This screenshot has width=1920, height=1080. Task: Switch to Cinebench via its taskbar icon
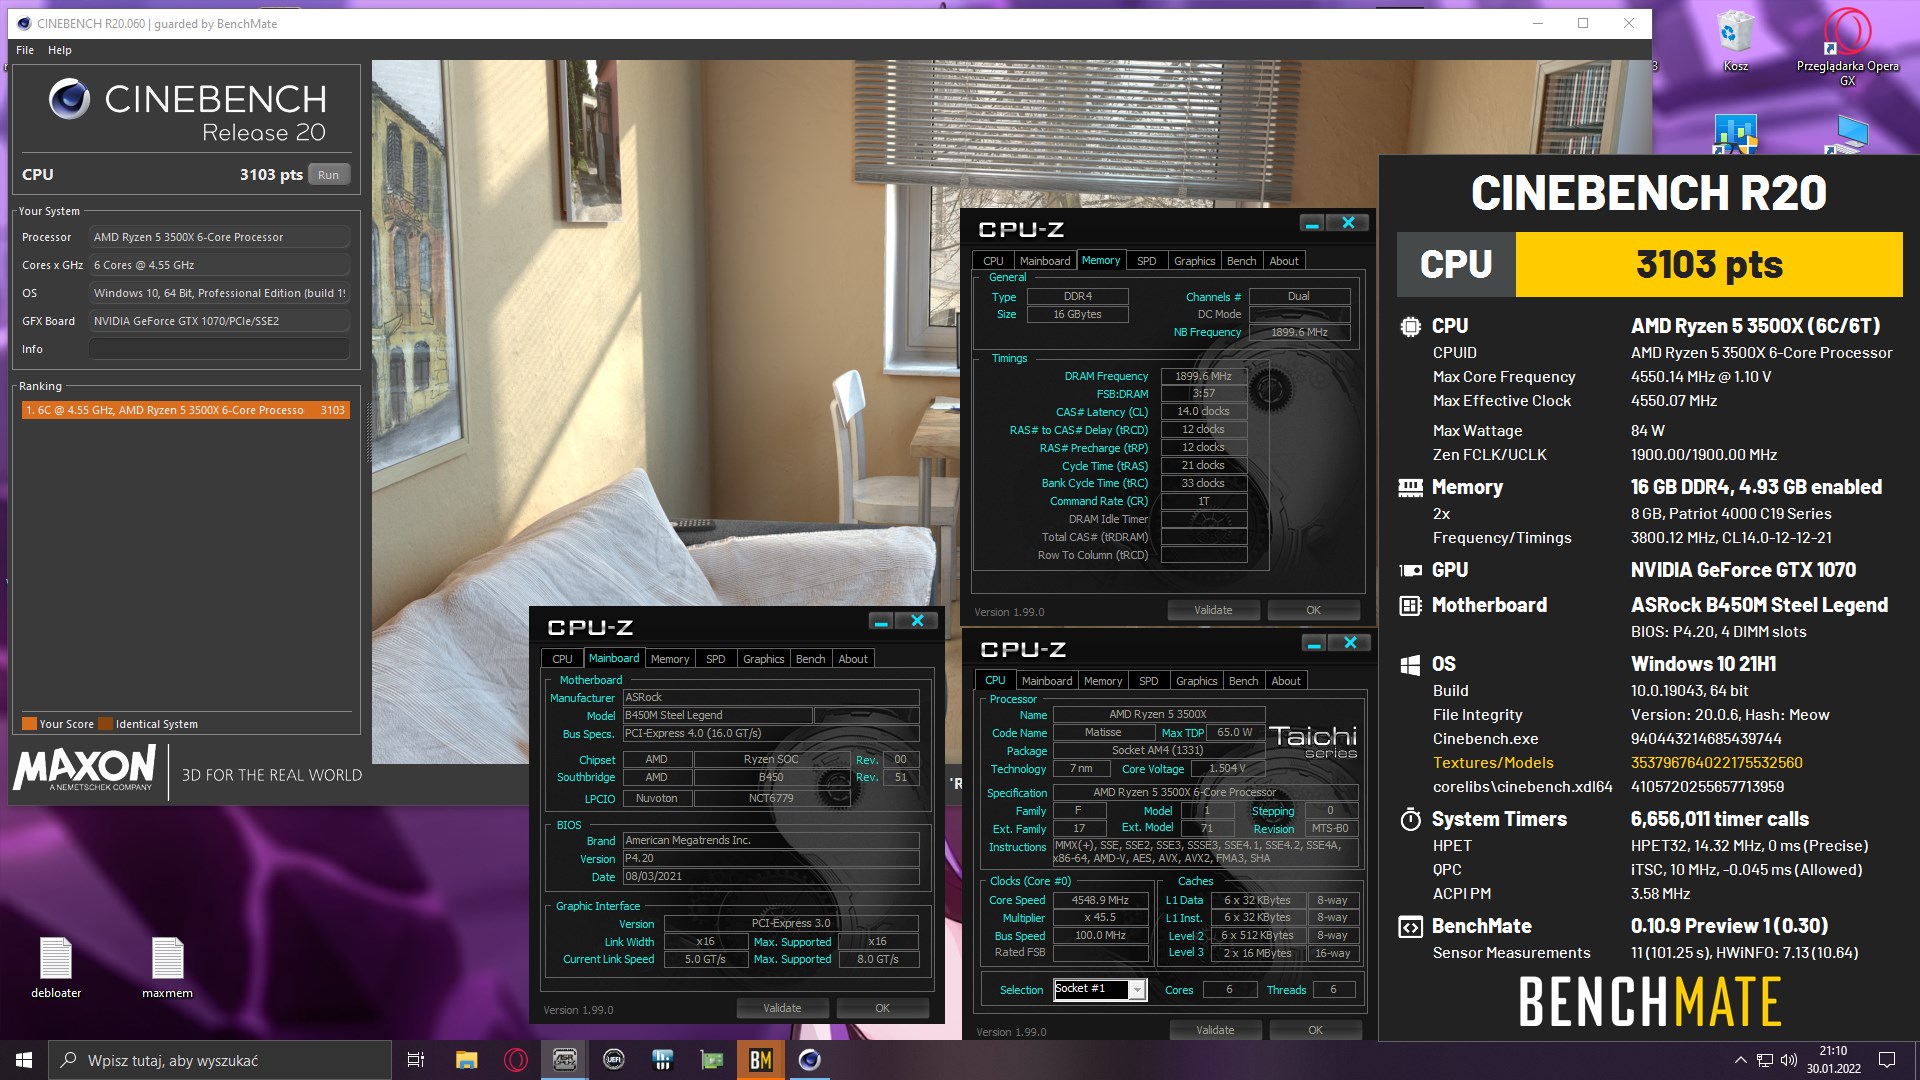click(810, 1060)
